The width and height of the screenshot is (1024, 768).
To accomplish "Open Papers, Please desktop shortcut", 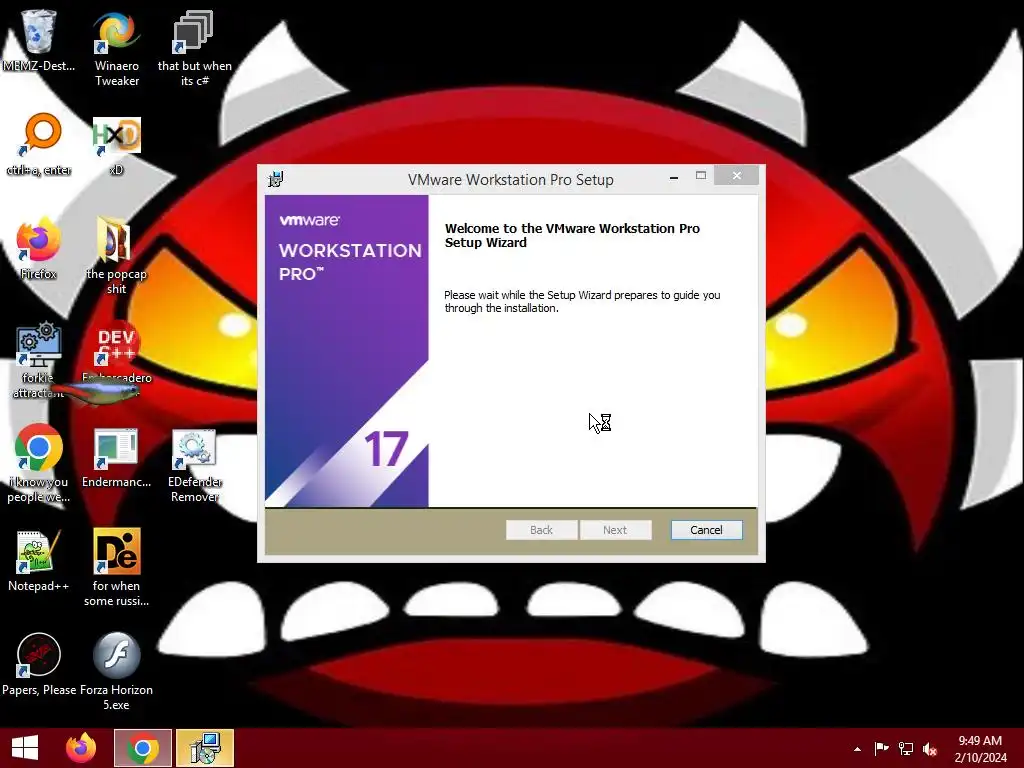I will click(x=39, y=655).
